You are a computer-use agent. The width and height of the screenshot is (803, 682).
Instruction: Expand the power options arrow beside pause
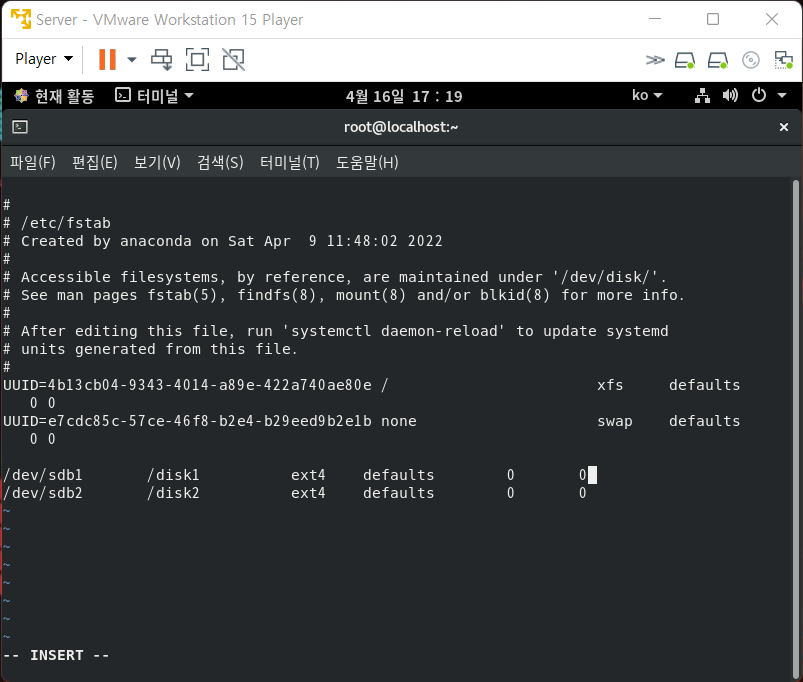click(x=132, y=59)
